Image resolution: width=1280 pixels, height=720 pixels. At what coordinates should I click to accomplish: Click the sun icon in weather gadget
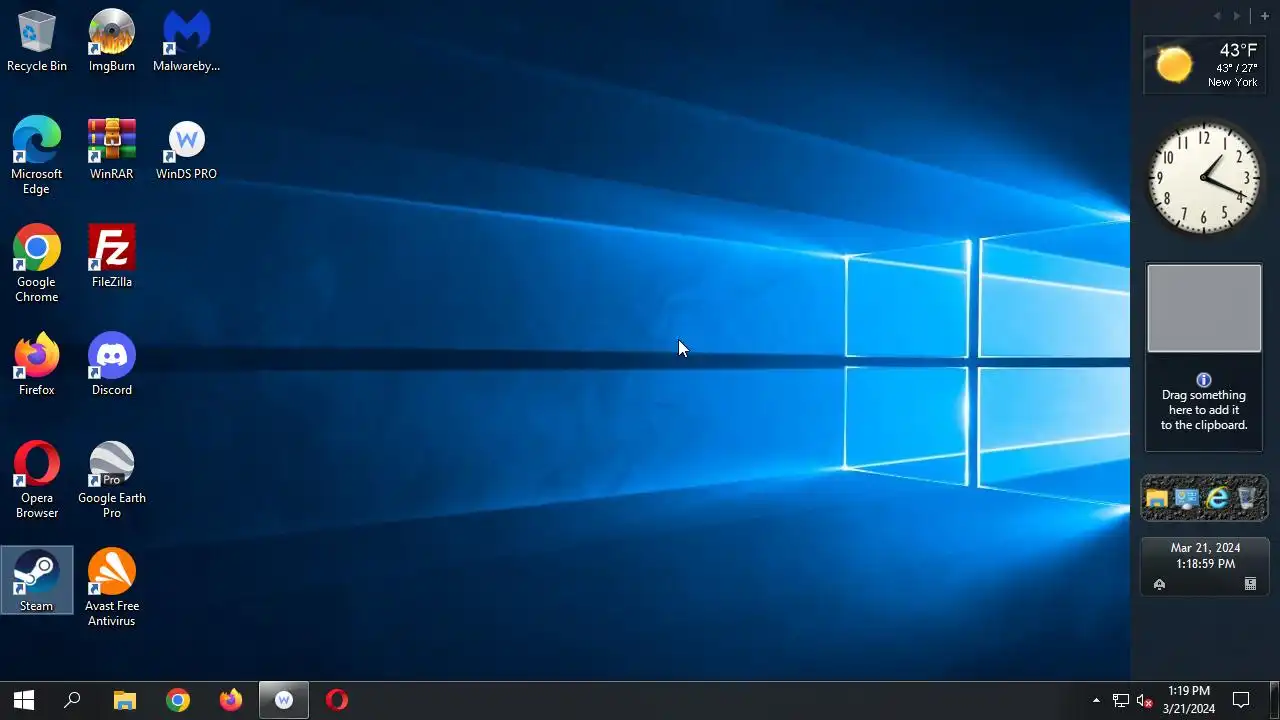[x=1174, y=65]
